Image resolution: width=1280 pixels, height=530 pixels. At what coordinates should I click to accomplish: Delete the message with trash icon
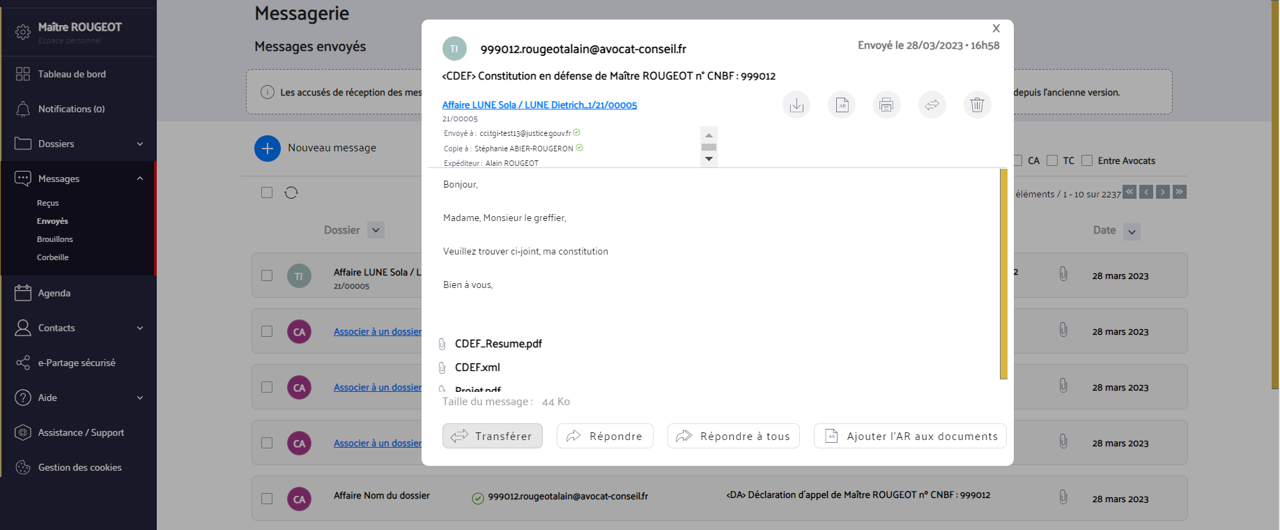977,104
